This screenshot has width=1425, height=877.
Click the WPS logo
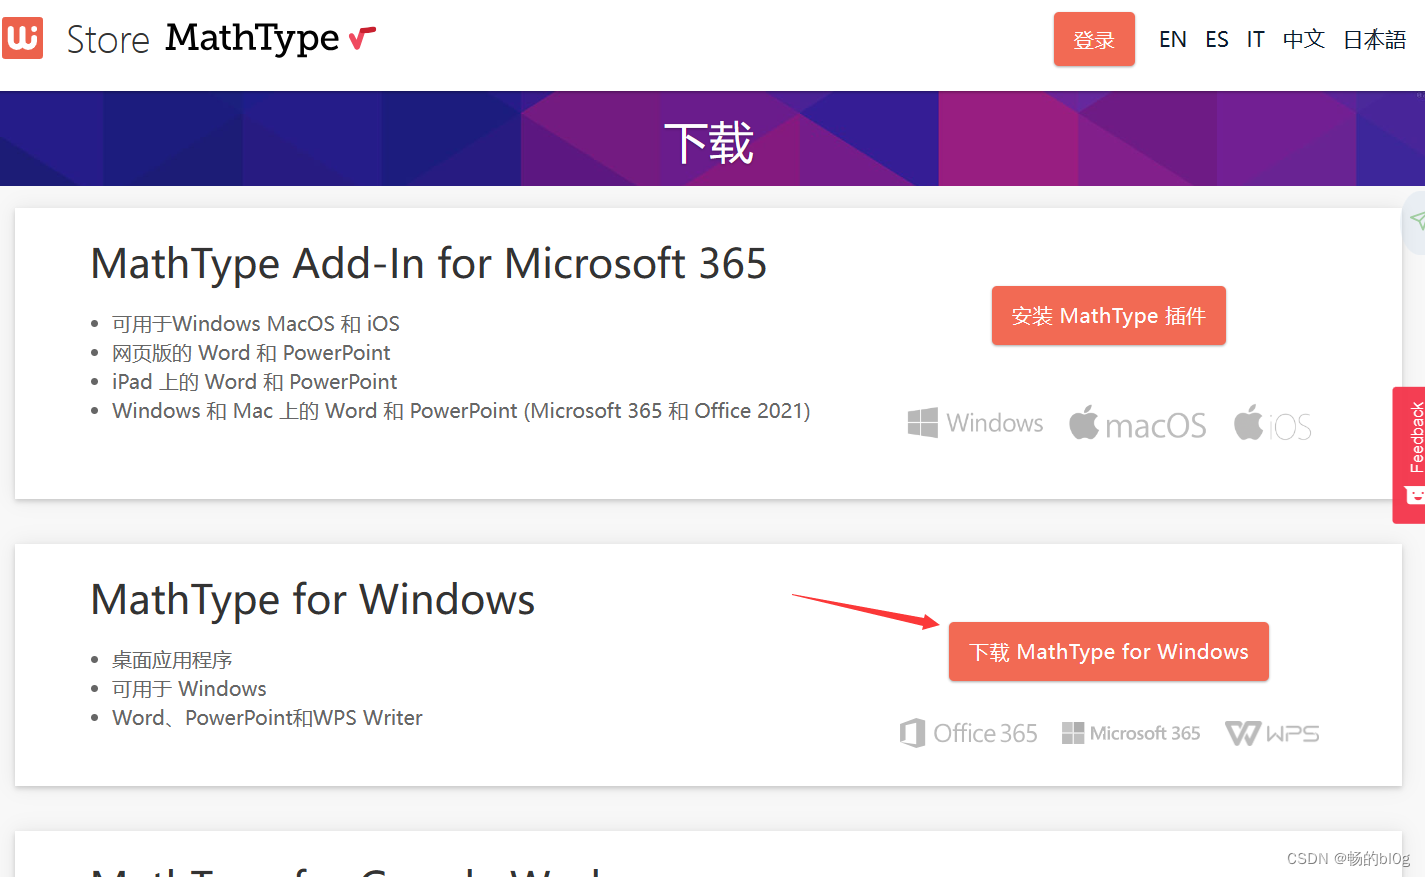pos(1272,733)
